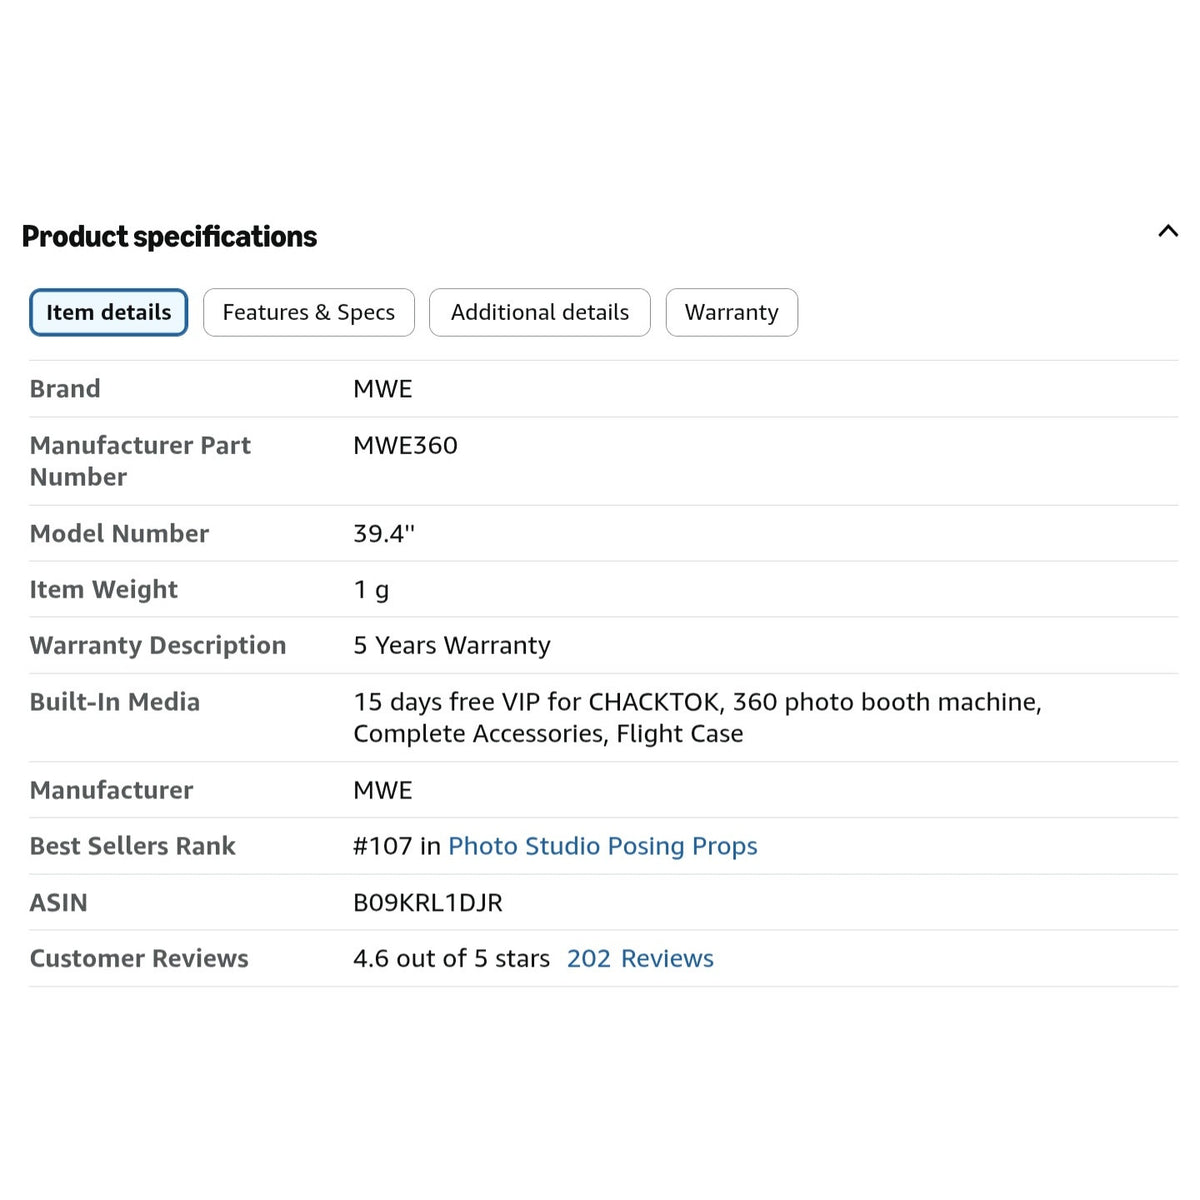Screen dimensions: 1200x1200
Task: Click the MWE360 part number value
Action: (405, 445)
